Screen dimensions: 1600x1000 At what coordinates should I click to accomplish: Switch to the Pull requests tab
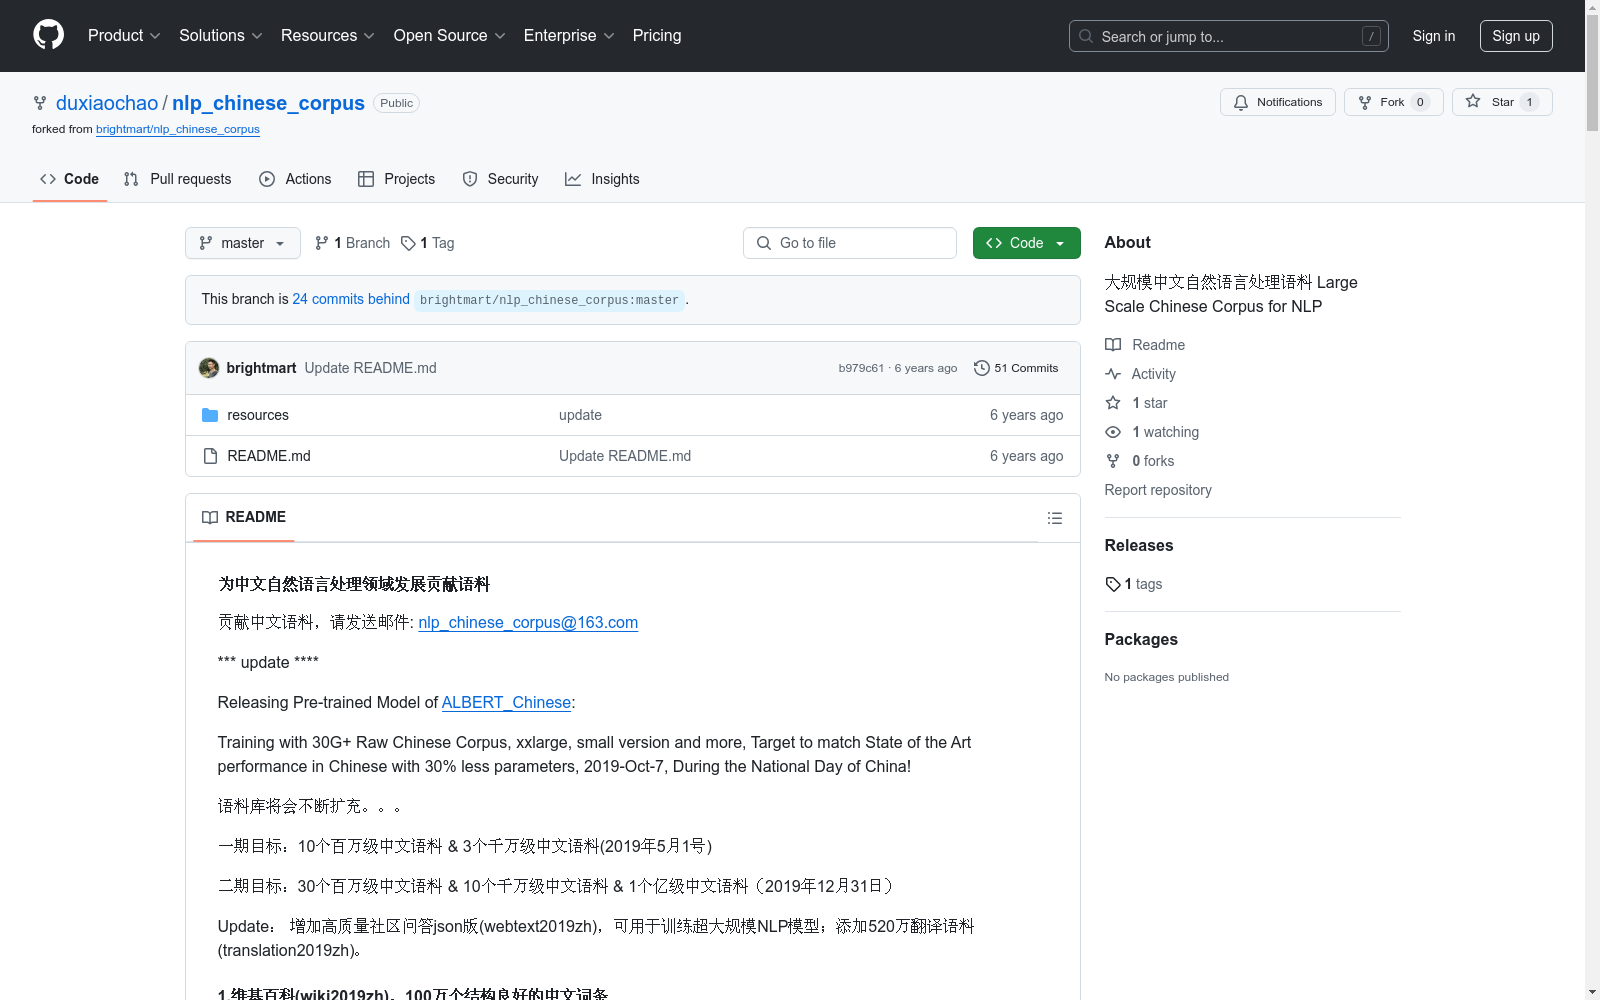point(177,179)
